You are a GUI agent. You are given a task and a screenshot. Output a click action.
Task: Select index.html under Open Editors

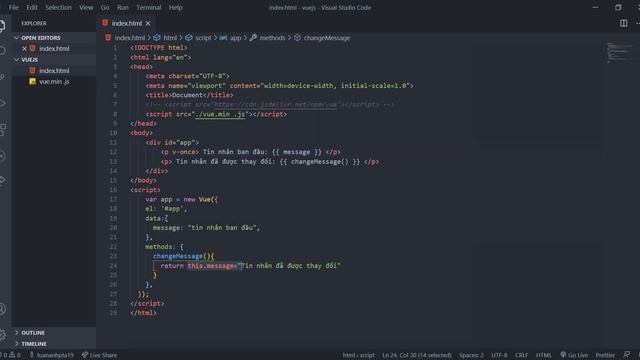(54, 49)
